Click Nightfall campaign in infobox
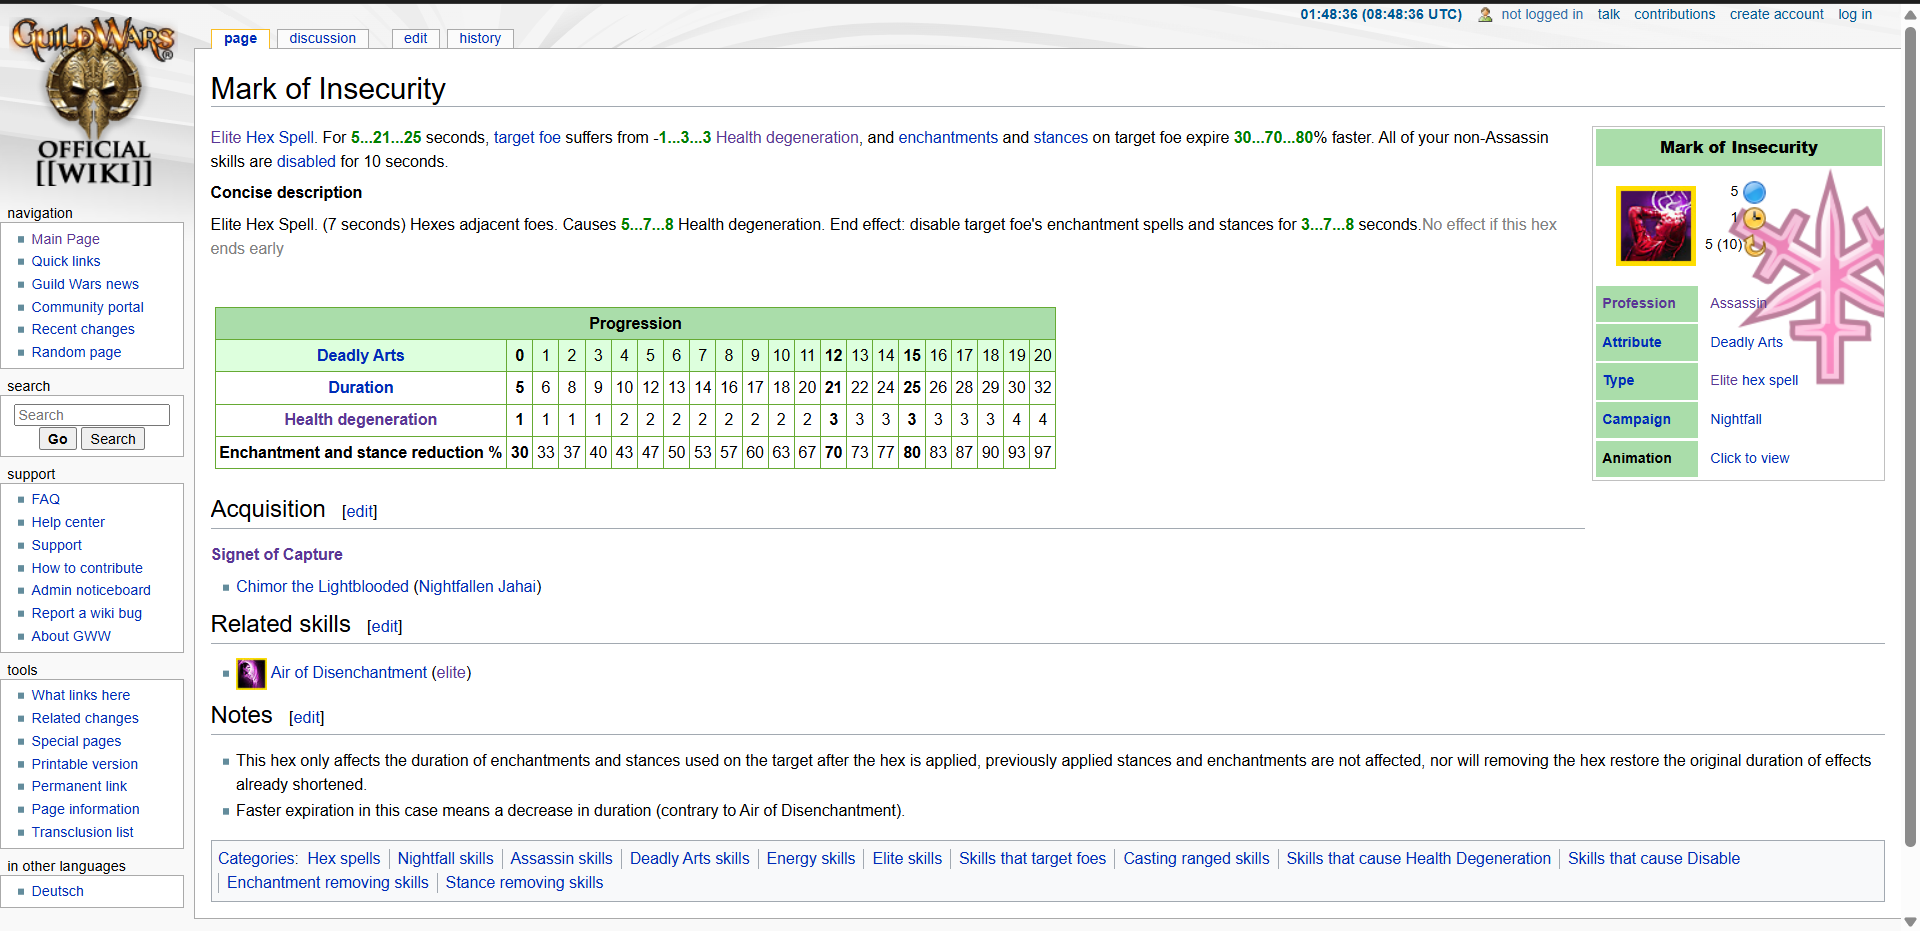Screen dimensions: 1920x931 click(x=1735, y=420)
